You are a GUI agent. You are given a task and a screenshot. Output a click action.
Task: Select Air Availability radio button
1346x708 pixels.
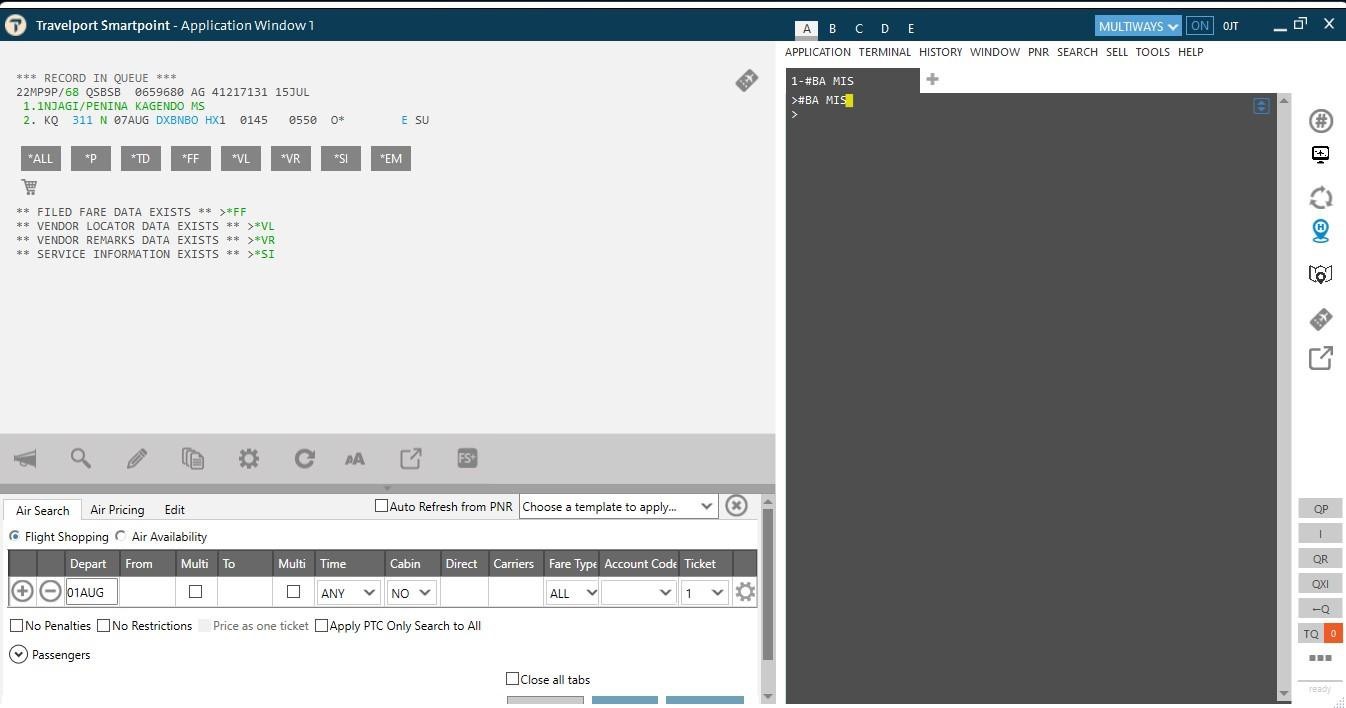(121, 536)
